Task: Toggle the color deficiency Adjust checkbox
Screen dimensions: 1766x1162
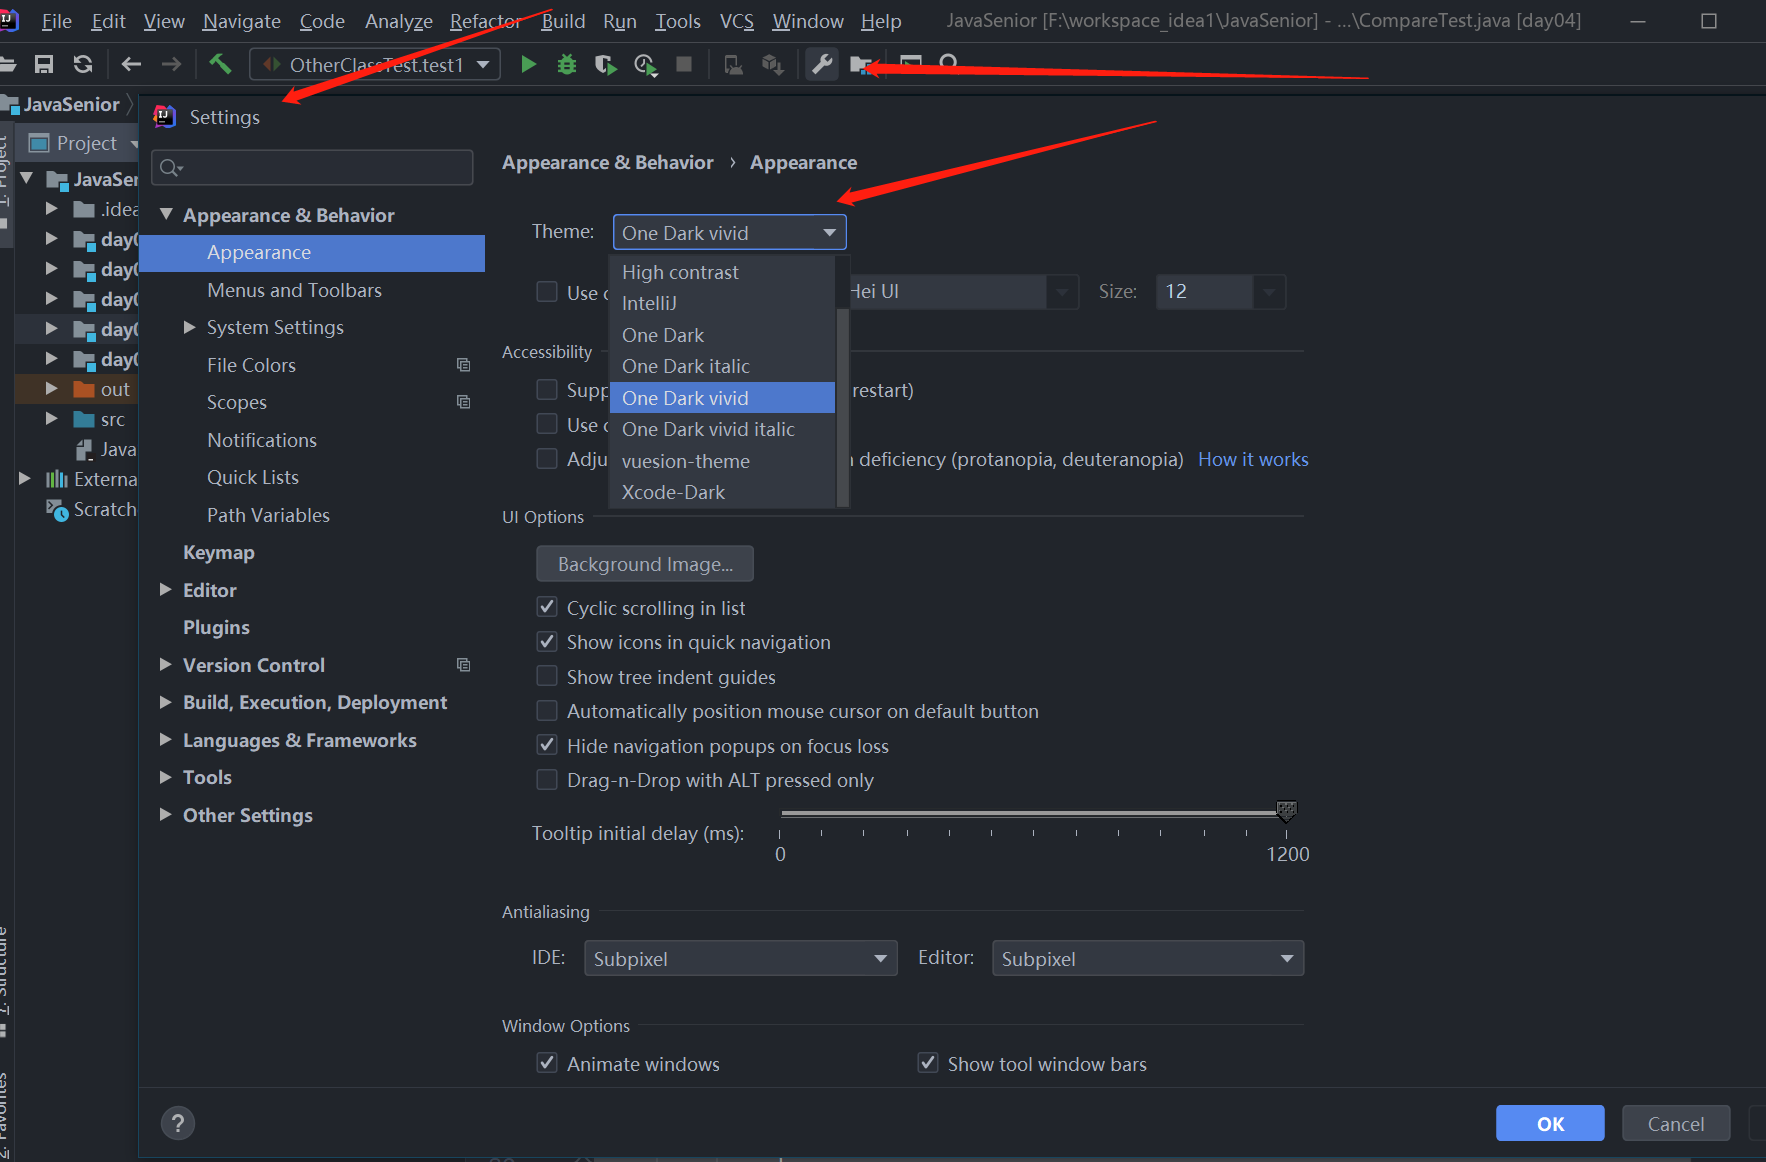Action: tap(547, 458)
